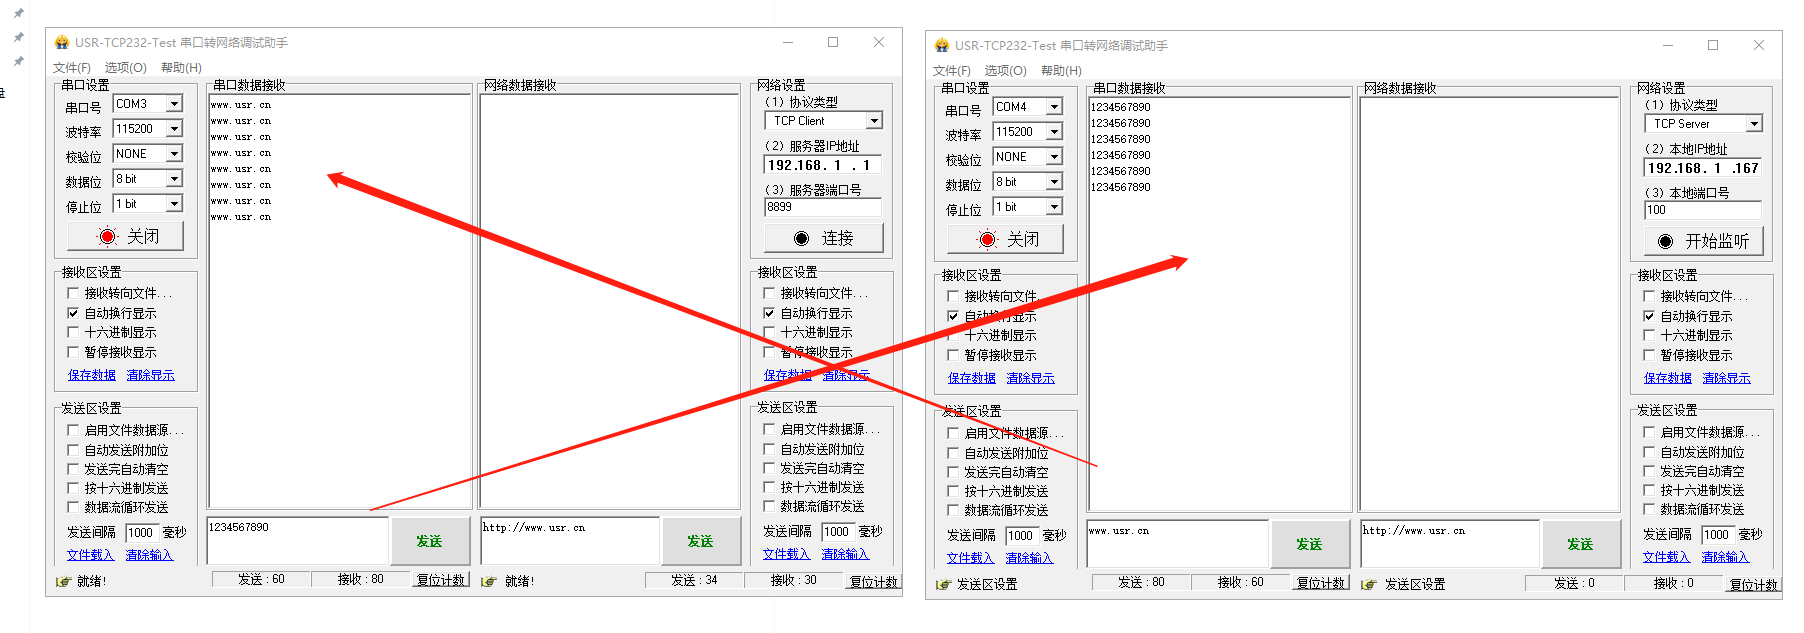1804x633 pixels.
Task: Click the black indicator icon on the 连接 button
Action: click(x=801, y=238)
